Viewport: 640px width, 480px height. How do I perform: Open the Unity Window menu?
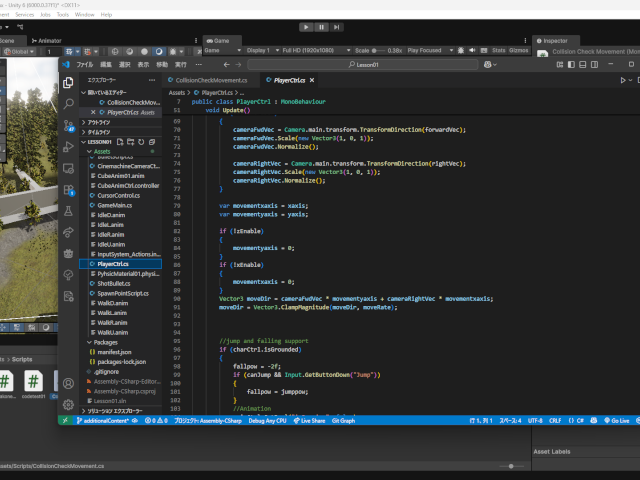click(84, 15)
